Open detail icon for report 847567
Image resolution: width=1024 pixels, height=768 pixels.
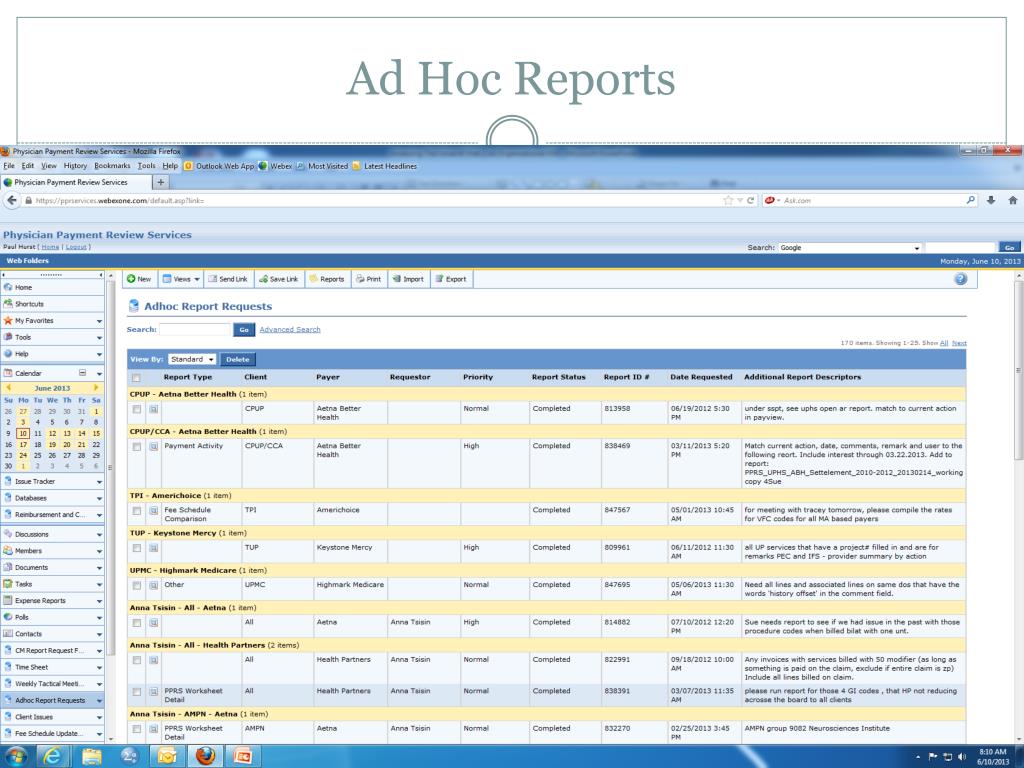(x=153, y=511)
